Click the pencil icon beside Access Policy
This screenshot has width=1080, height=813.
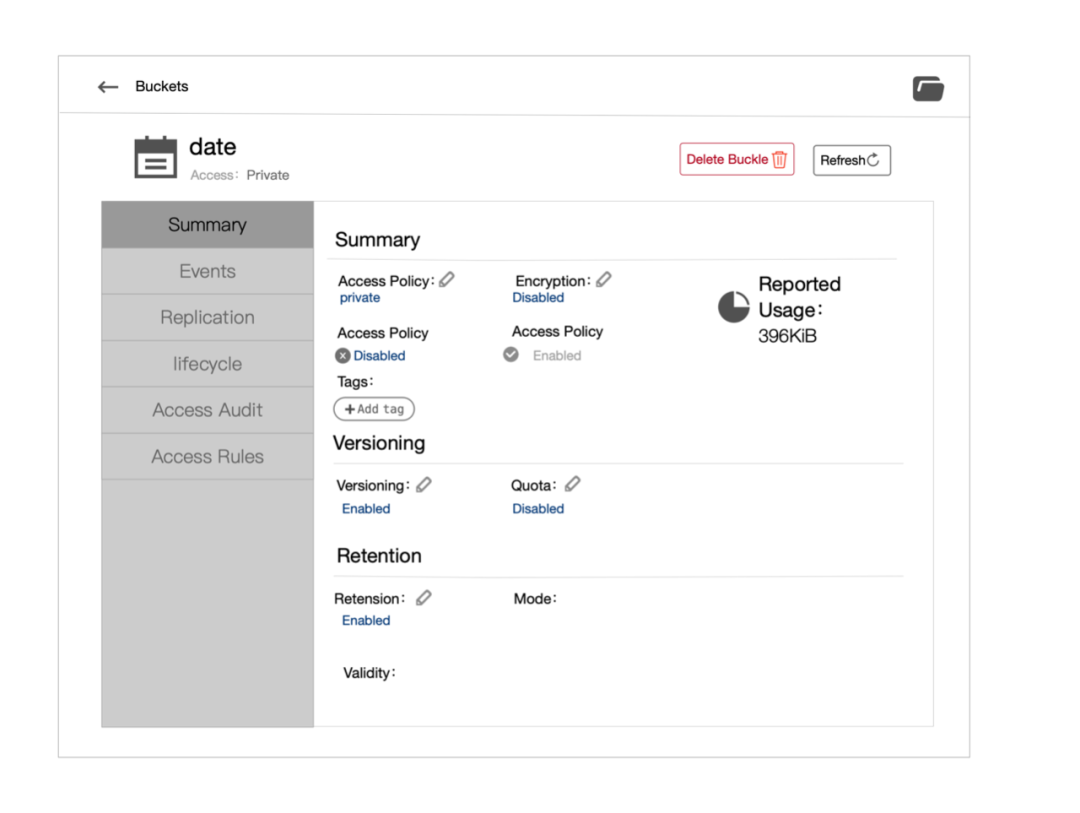click(x=447, y=280)
